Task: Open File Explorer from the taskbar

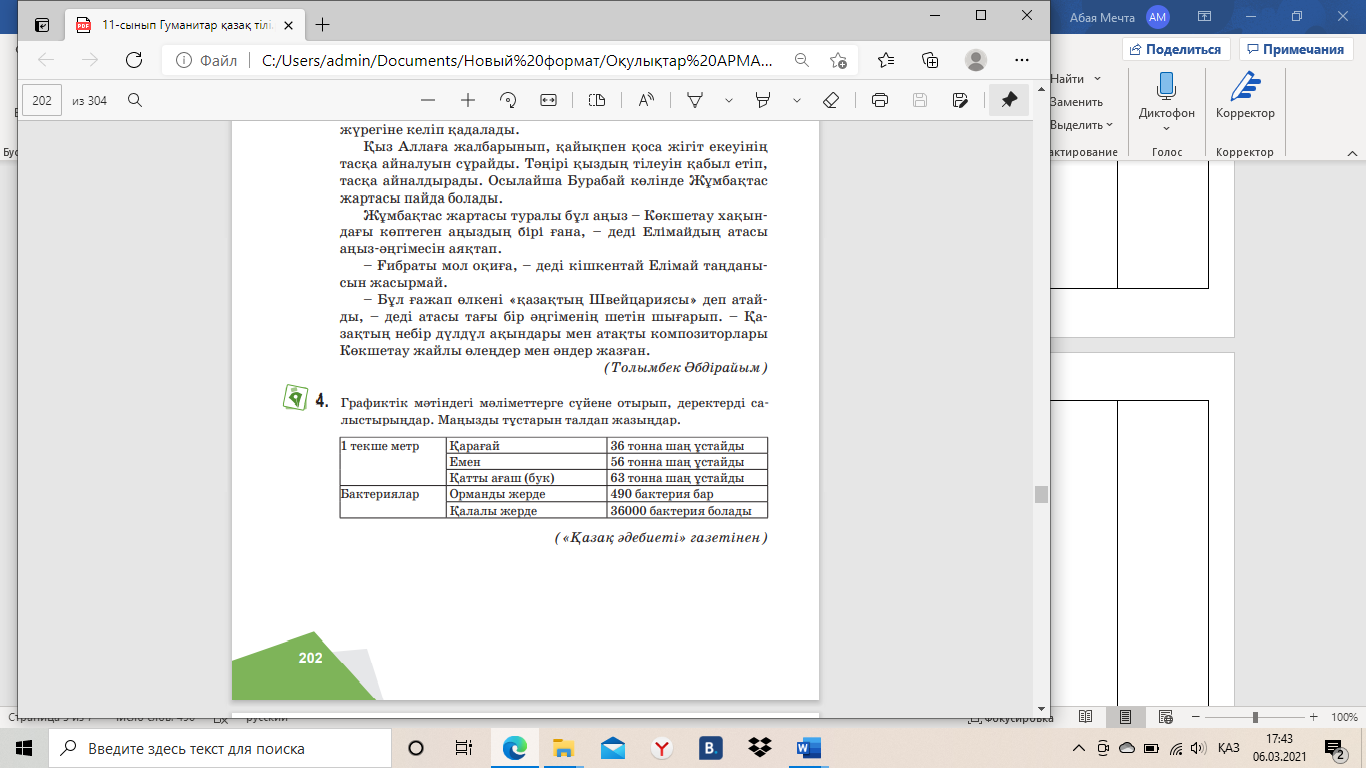Action: 563,748
